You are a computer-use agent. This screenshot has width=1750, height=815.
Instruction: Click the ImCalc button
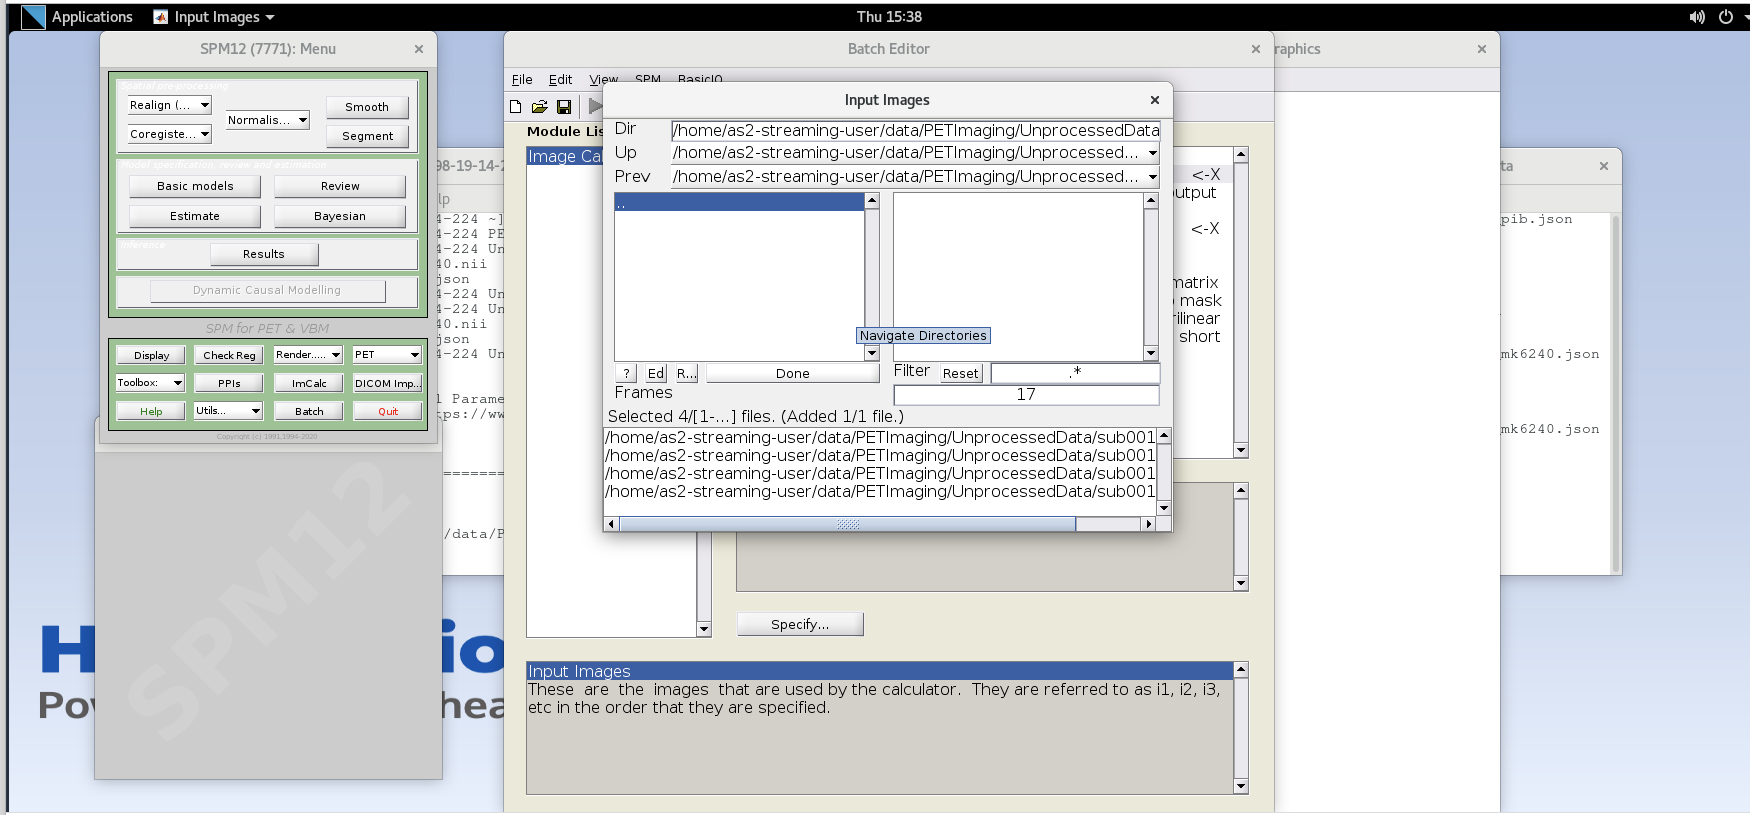309,383
